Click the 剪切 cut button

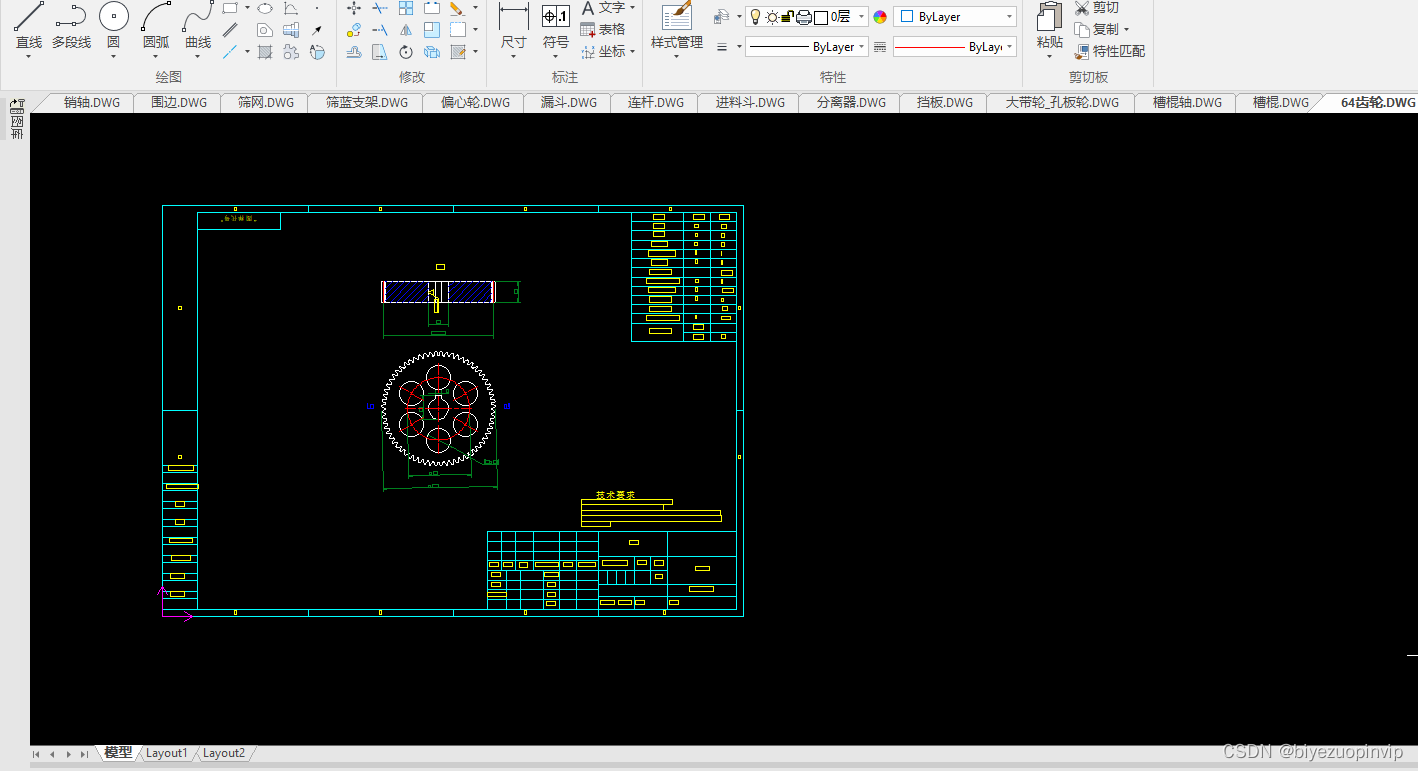1097,8
